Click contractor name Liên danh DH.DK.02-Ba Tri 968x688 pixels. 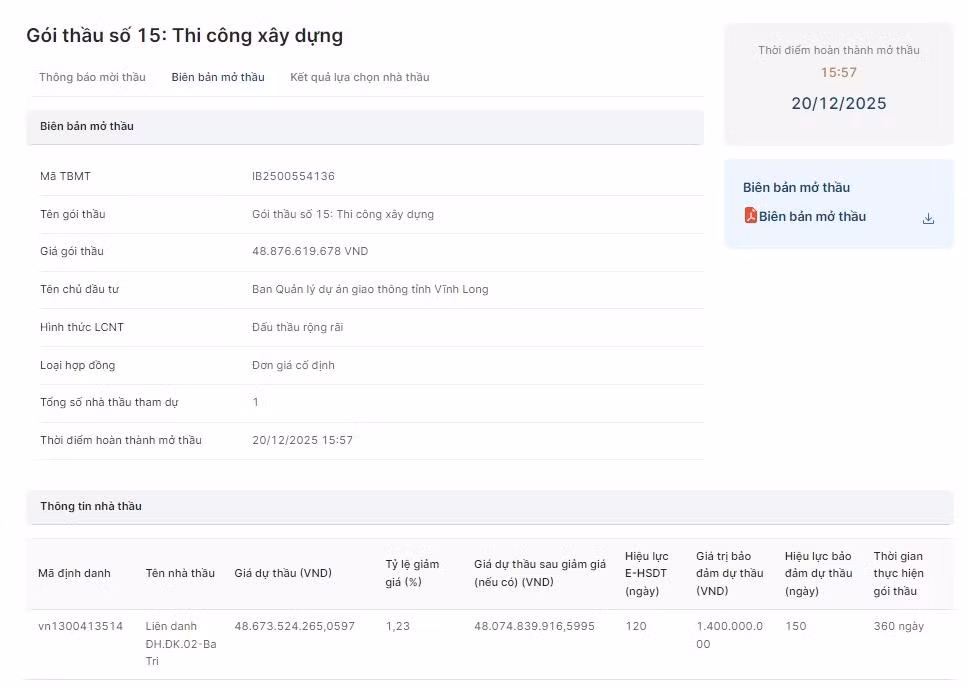click(x=180, y=643)
